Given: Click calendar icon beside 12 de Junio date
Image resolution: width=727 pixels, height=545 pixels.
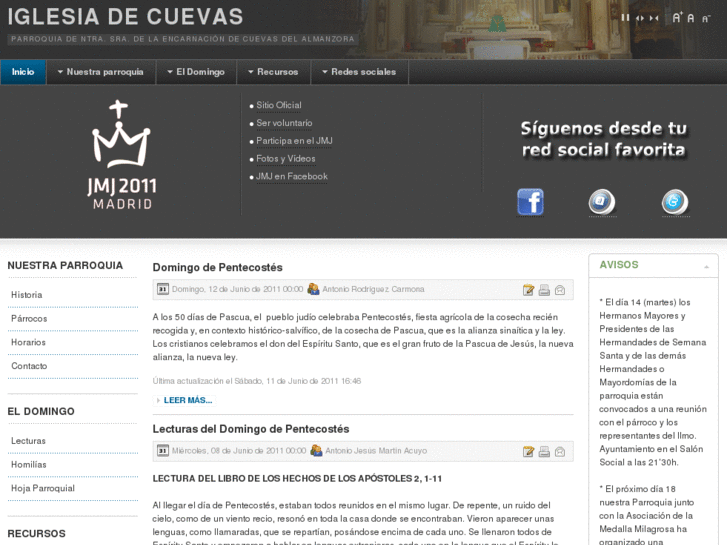Looking at the screenshot, I should (163, 289).
